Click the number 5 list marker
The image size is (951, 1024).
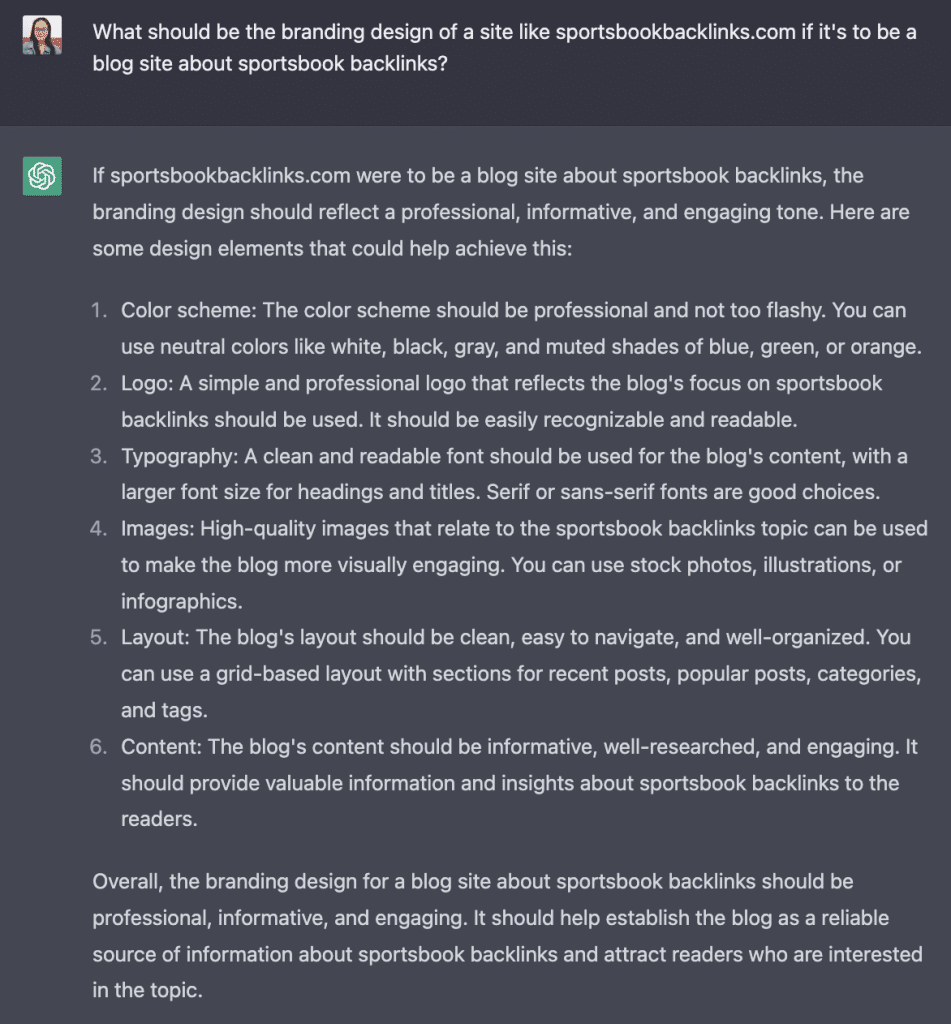(98, 637)
